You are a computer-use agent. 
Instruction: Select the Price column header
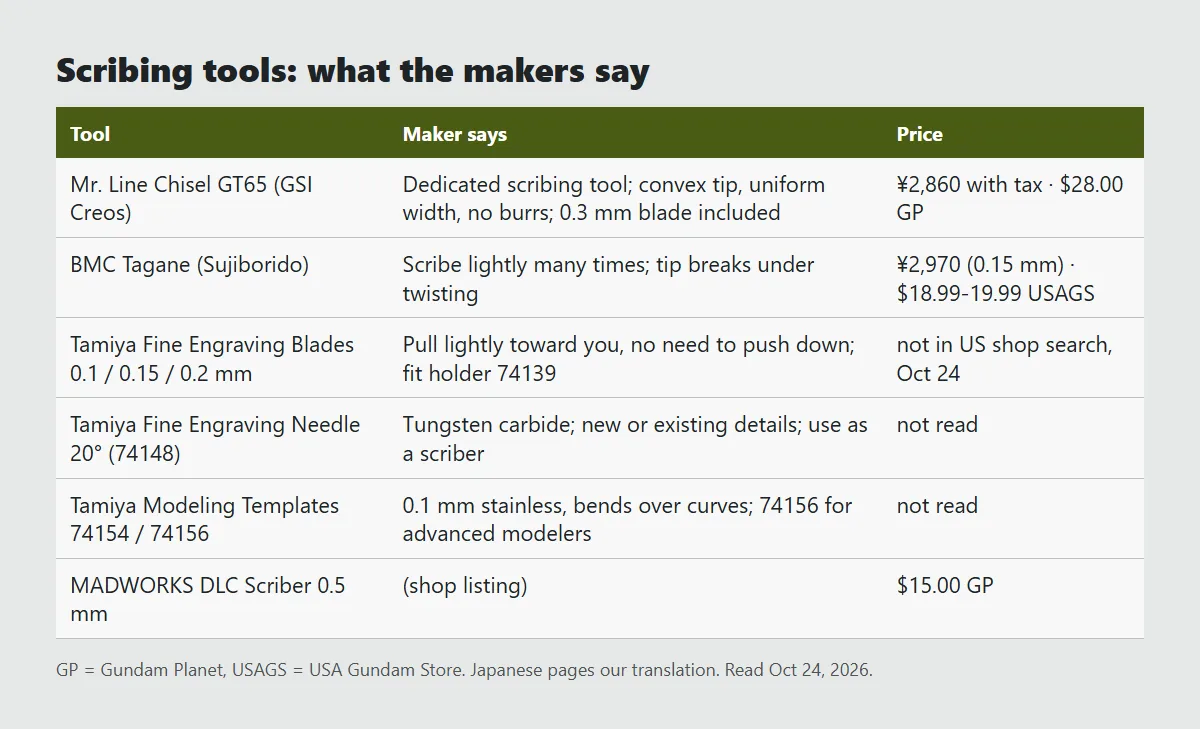pyautogui.click(x=920, y=134)
